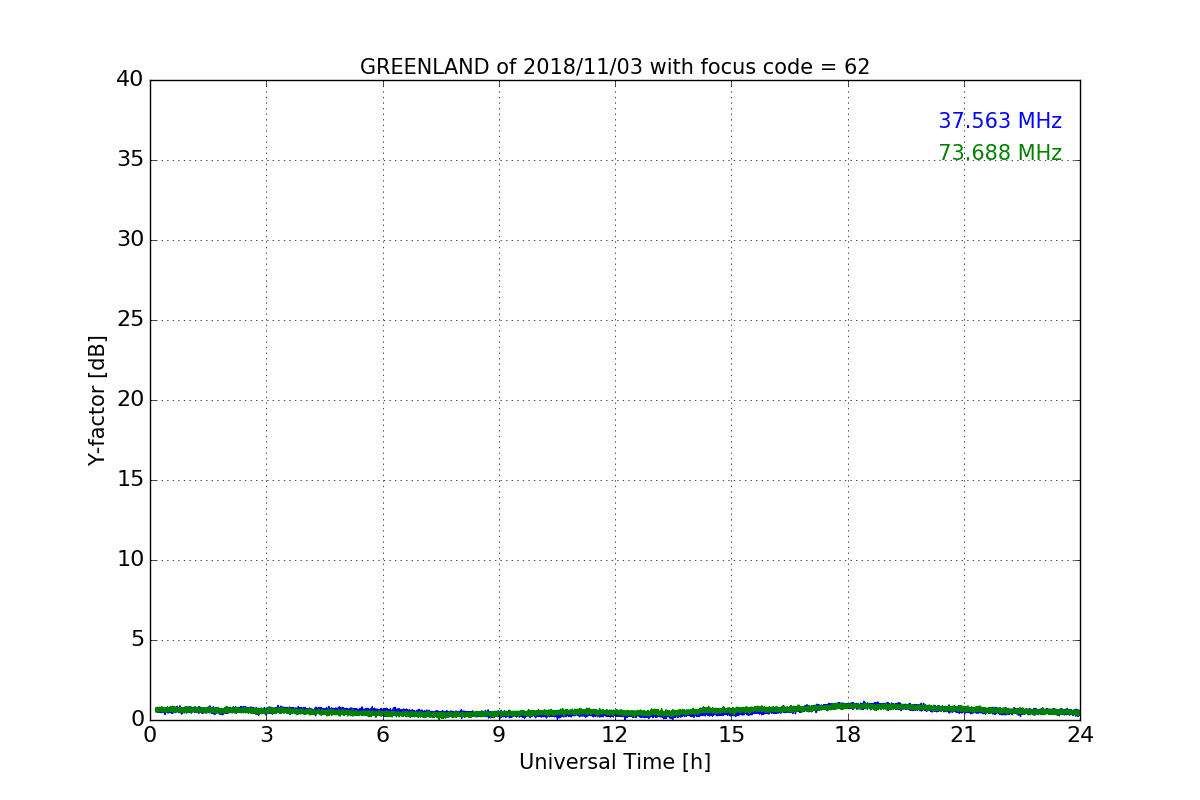Click y-axis tick label 35
Image resolution: width=1200 pixels, height=800 pixels.
pyautogui.click(x=130, y=159)
